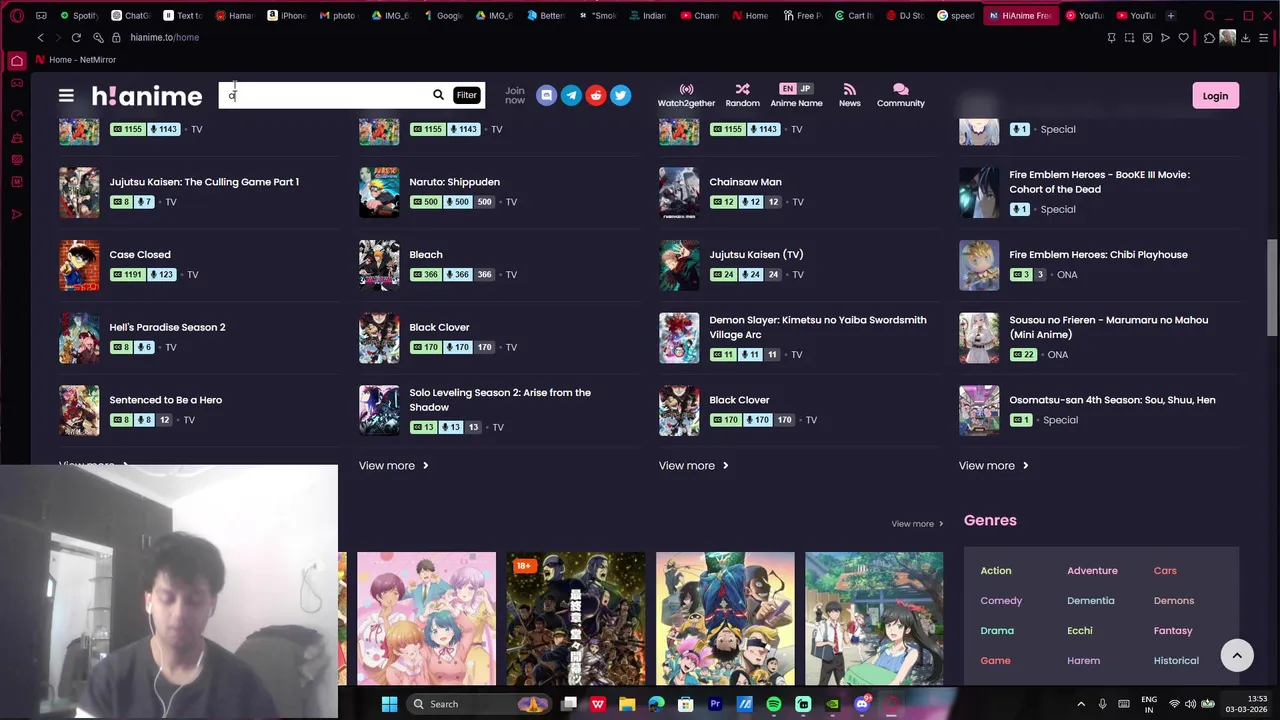Switch to the DJ Studio browser tab
Screen dimensions: 1280x720
pyautogui.click(x=905, y=15)
